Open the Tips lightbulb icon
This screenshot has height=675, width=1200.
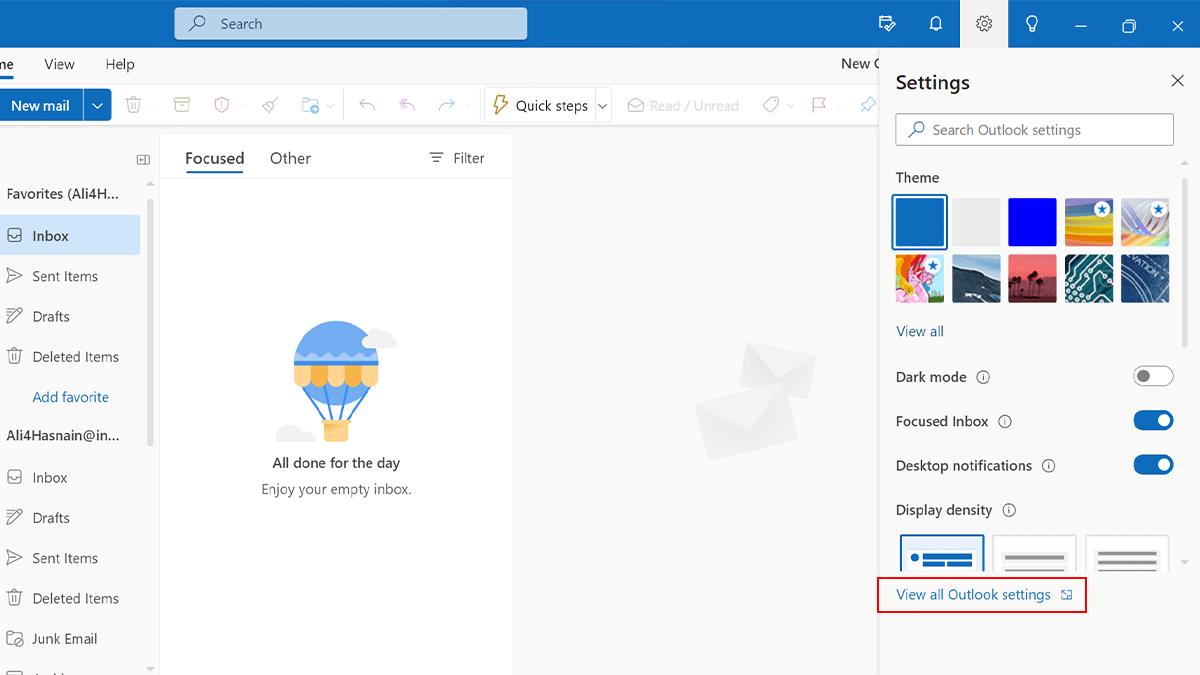pyautogui.click(x=1032, y=24)
